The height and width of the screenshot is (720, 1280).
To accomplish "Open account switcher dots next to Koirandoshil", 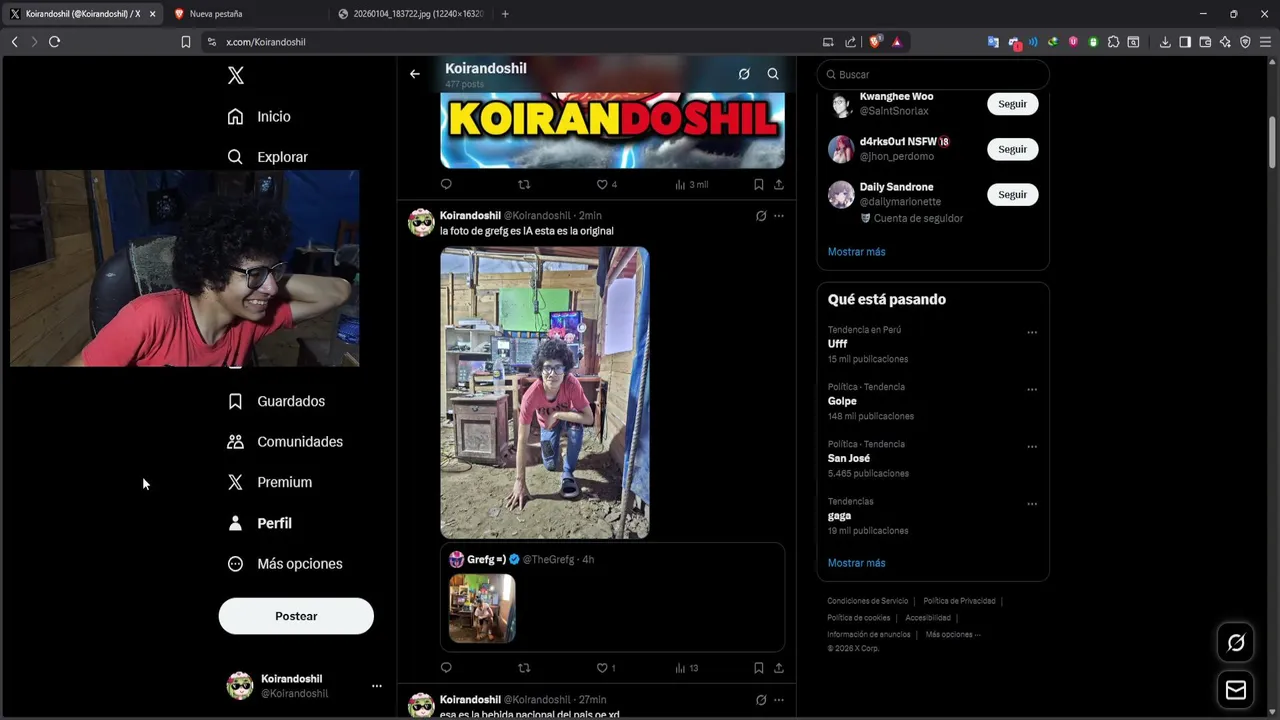I will (x=377, y=686).
